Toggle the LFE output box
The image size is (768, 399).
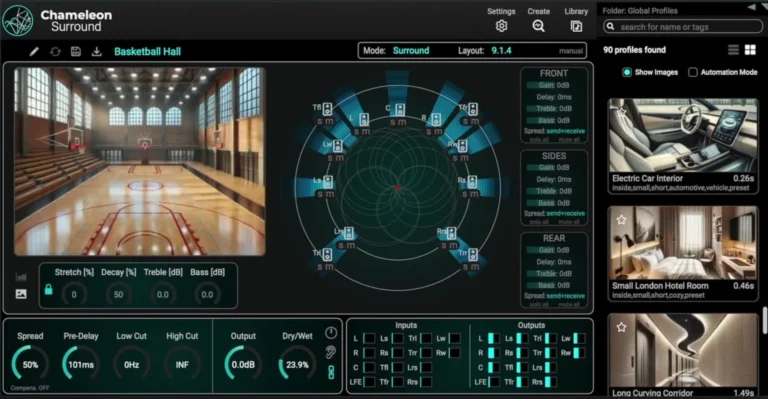pyautogui.click(x=493, y=382)
